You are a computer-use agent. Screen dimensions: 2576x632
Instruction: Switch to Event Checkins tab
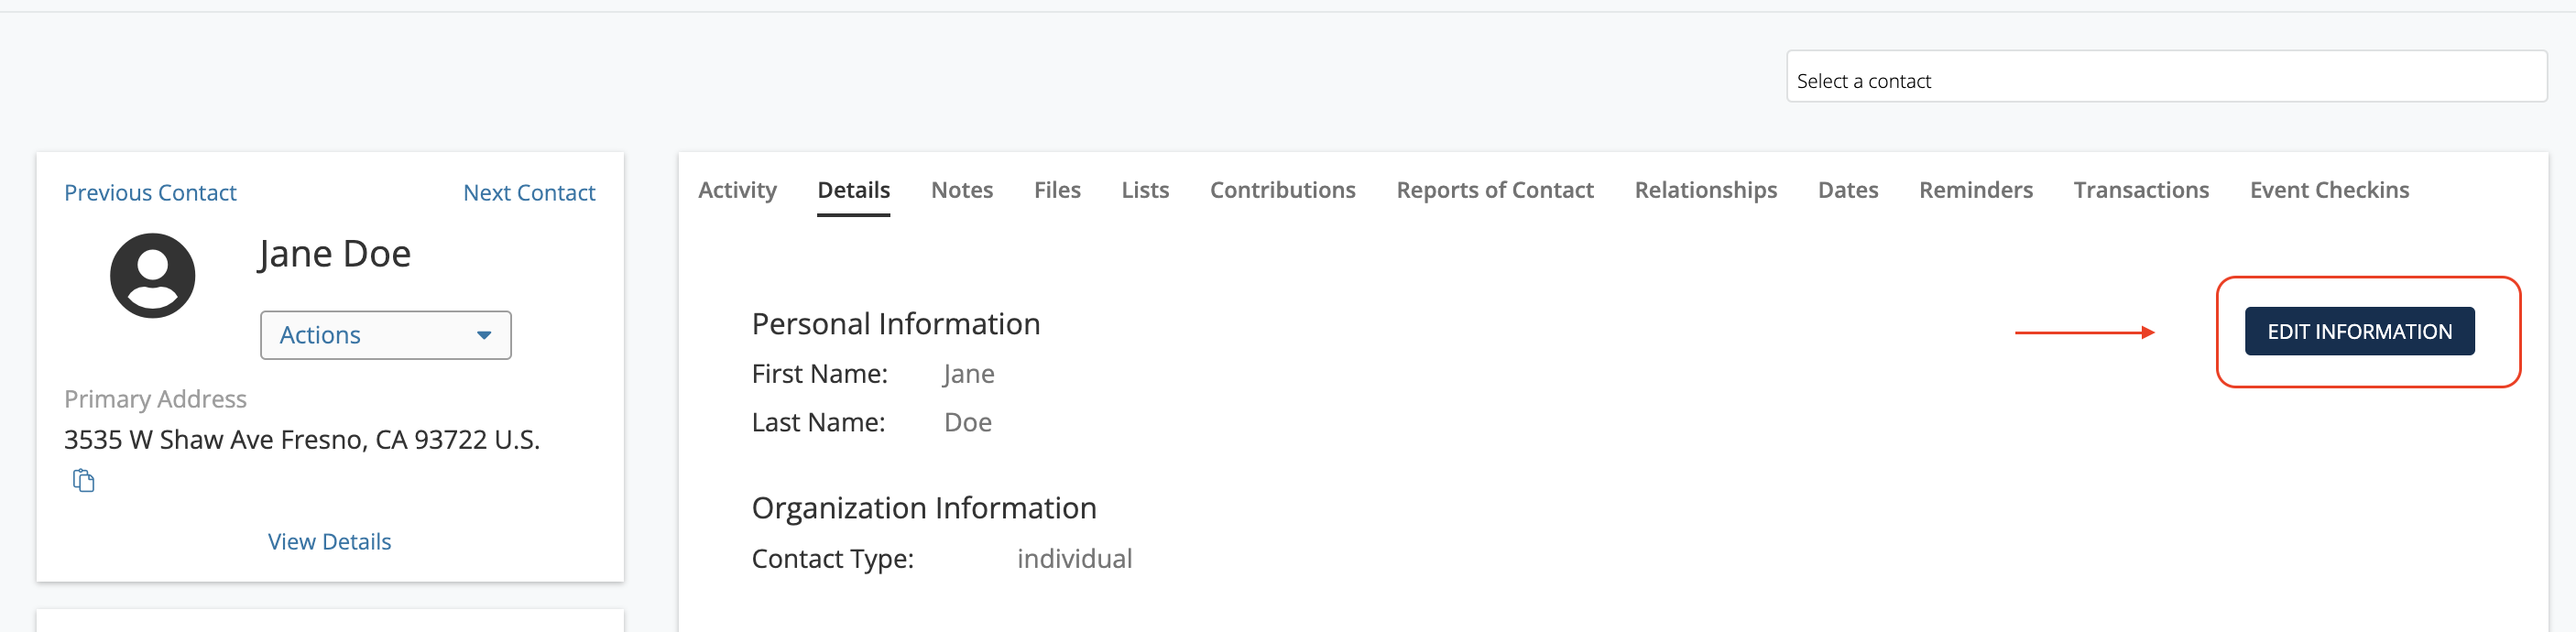(2329, 190)
